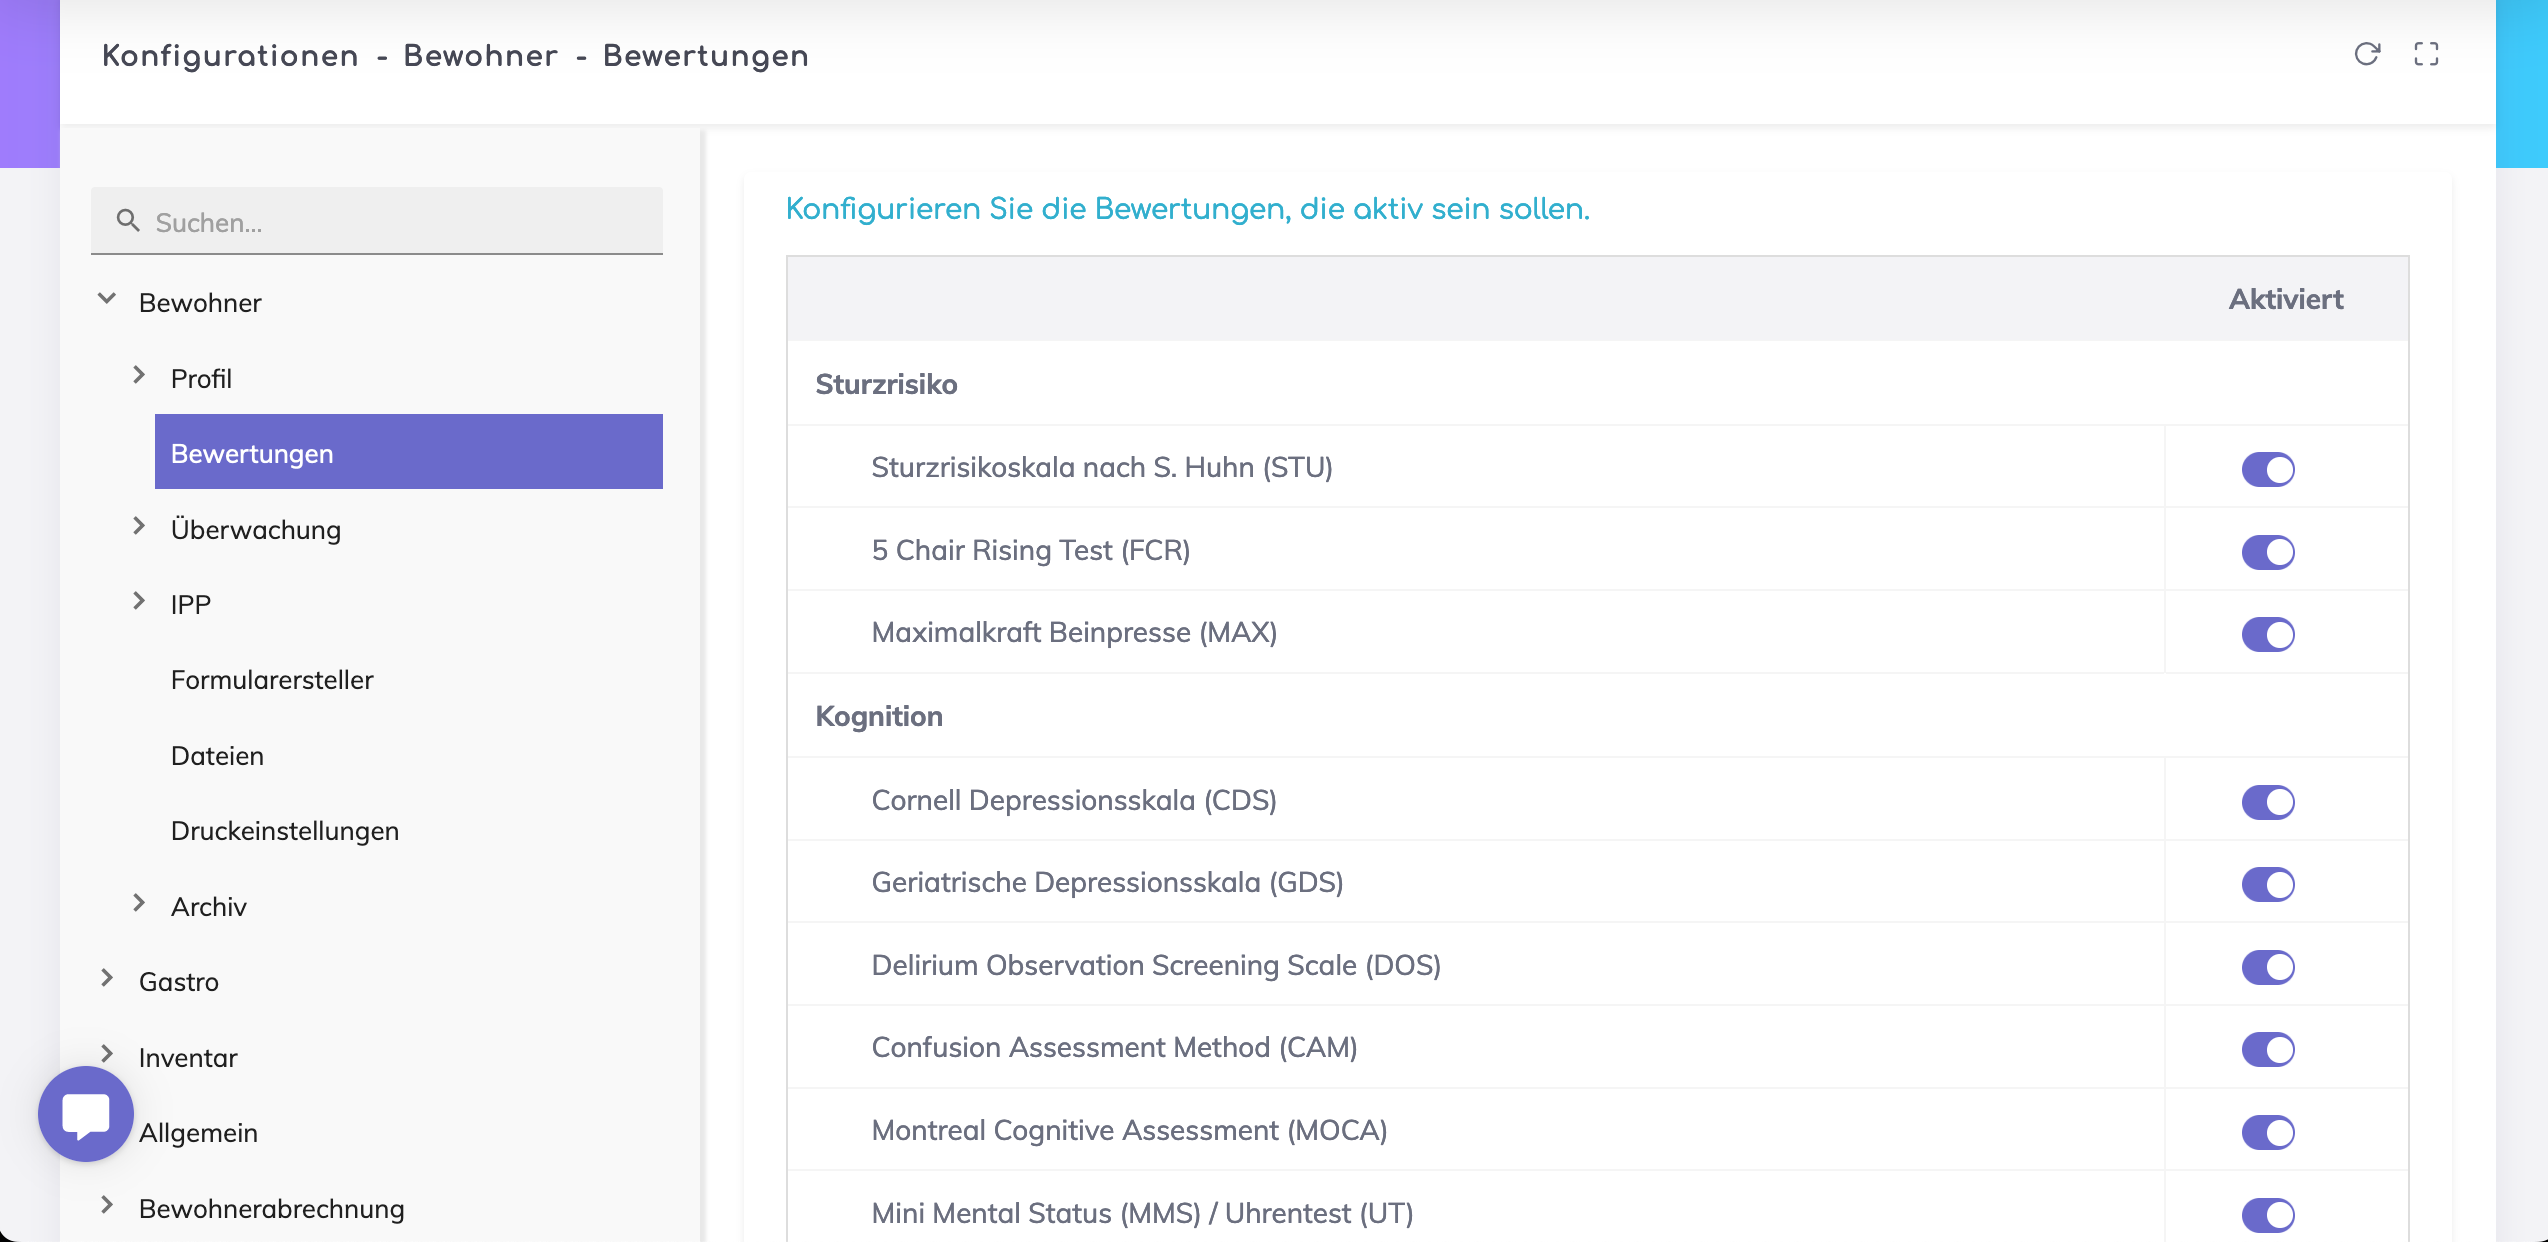Expand the Gastro section chevron
Viewport: 2548px width, 1242px height.
(107, 979)
